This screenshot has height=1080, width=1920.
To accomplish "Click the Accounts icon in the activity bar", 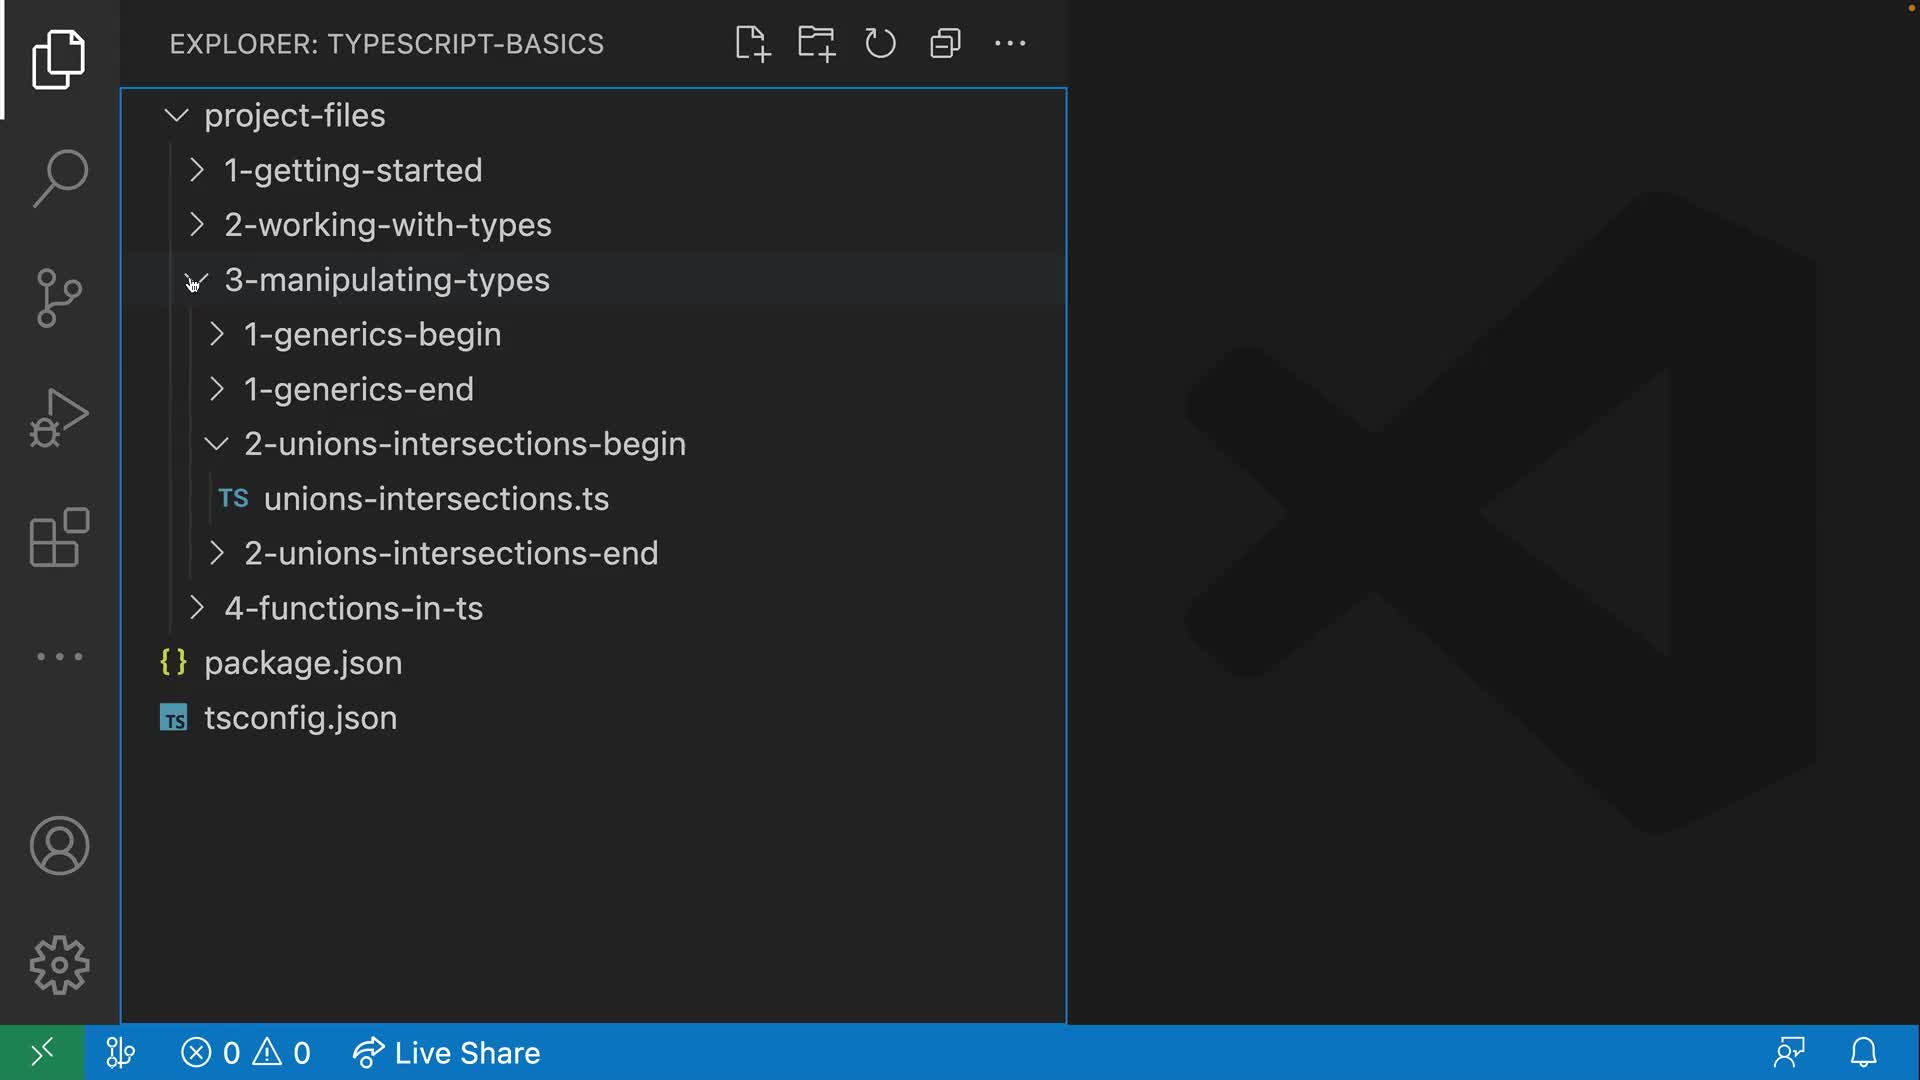I will [x=59, y=845].
